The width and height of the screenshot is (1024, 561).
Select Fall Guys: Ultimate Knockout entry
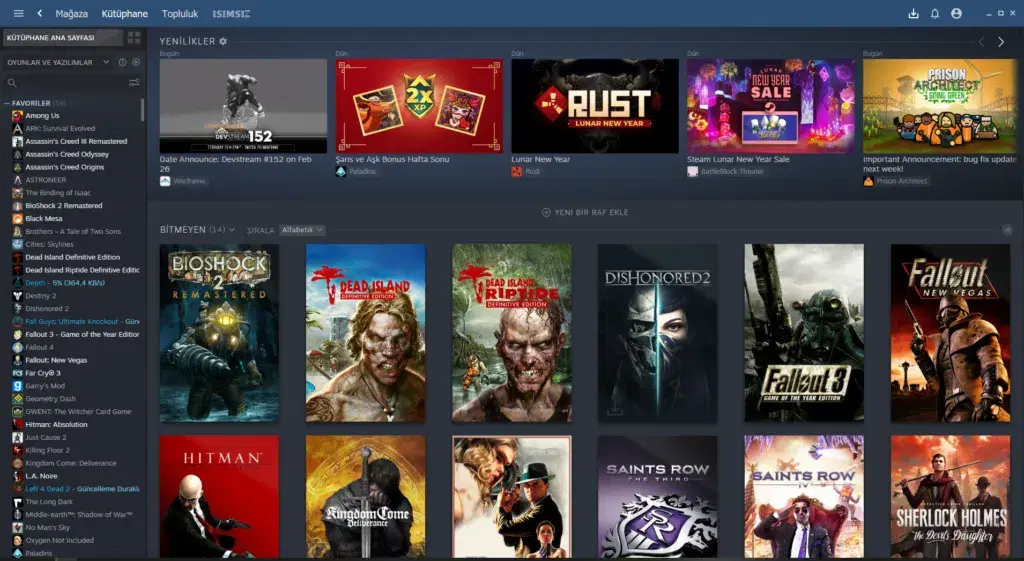pos(82,321)
